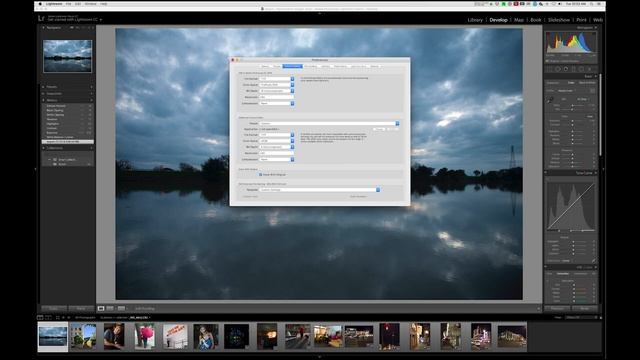Adjust the Exposure slider
The image size is (640, 360).
(573, 121)
